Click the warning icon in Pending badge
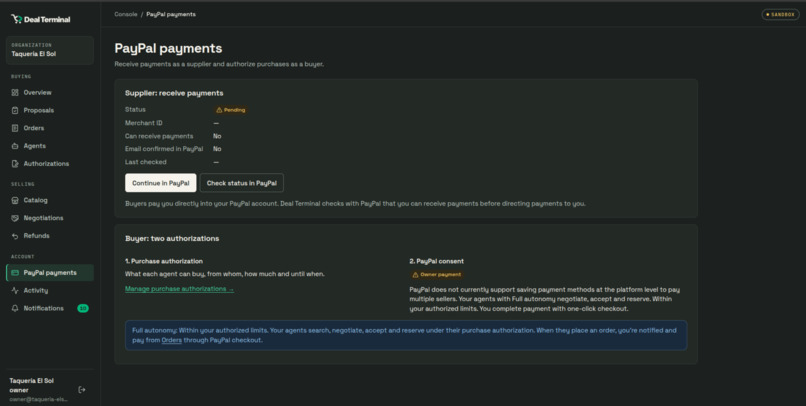The height and width of the screenshot is (406, 806). [219, 110]
